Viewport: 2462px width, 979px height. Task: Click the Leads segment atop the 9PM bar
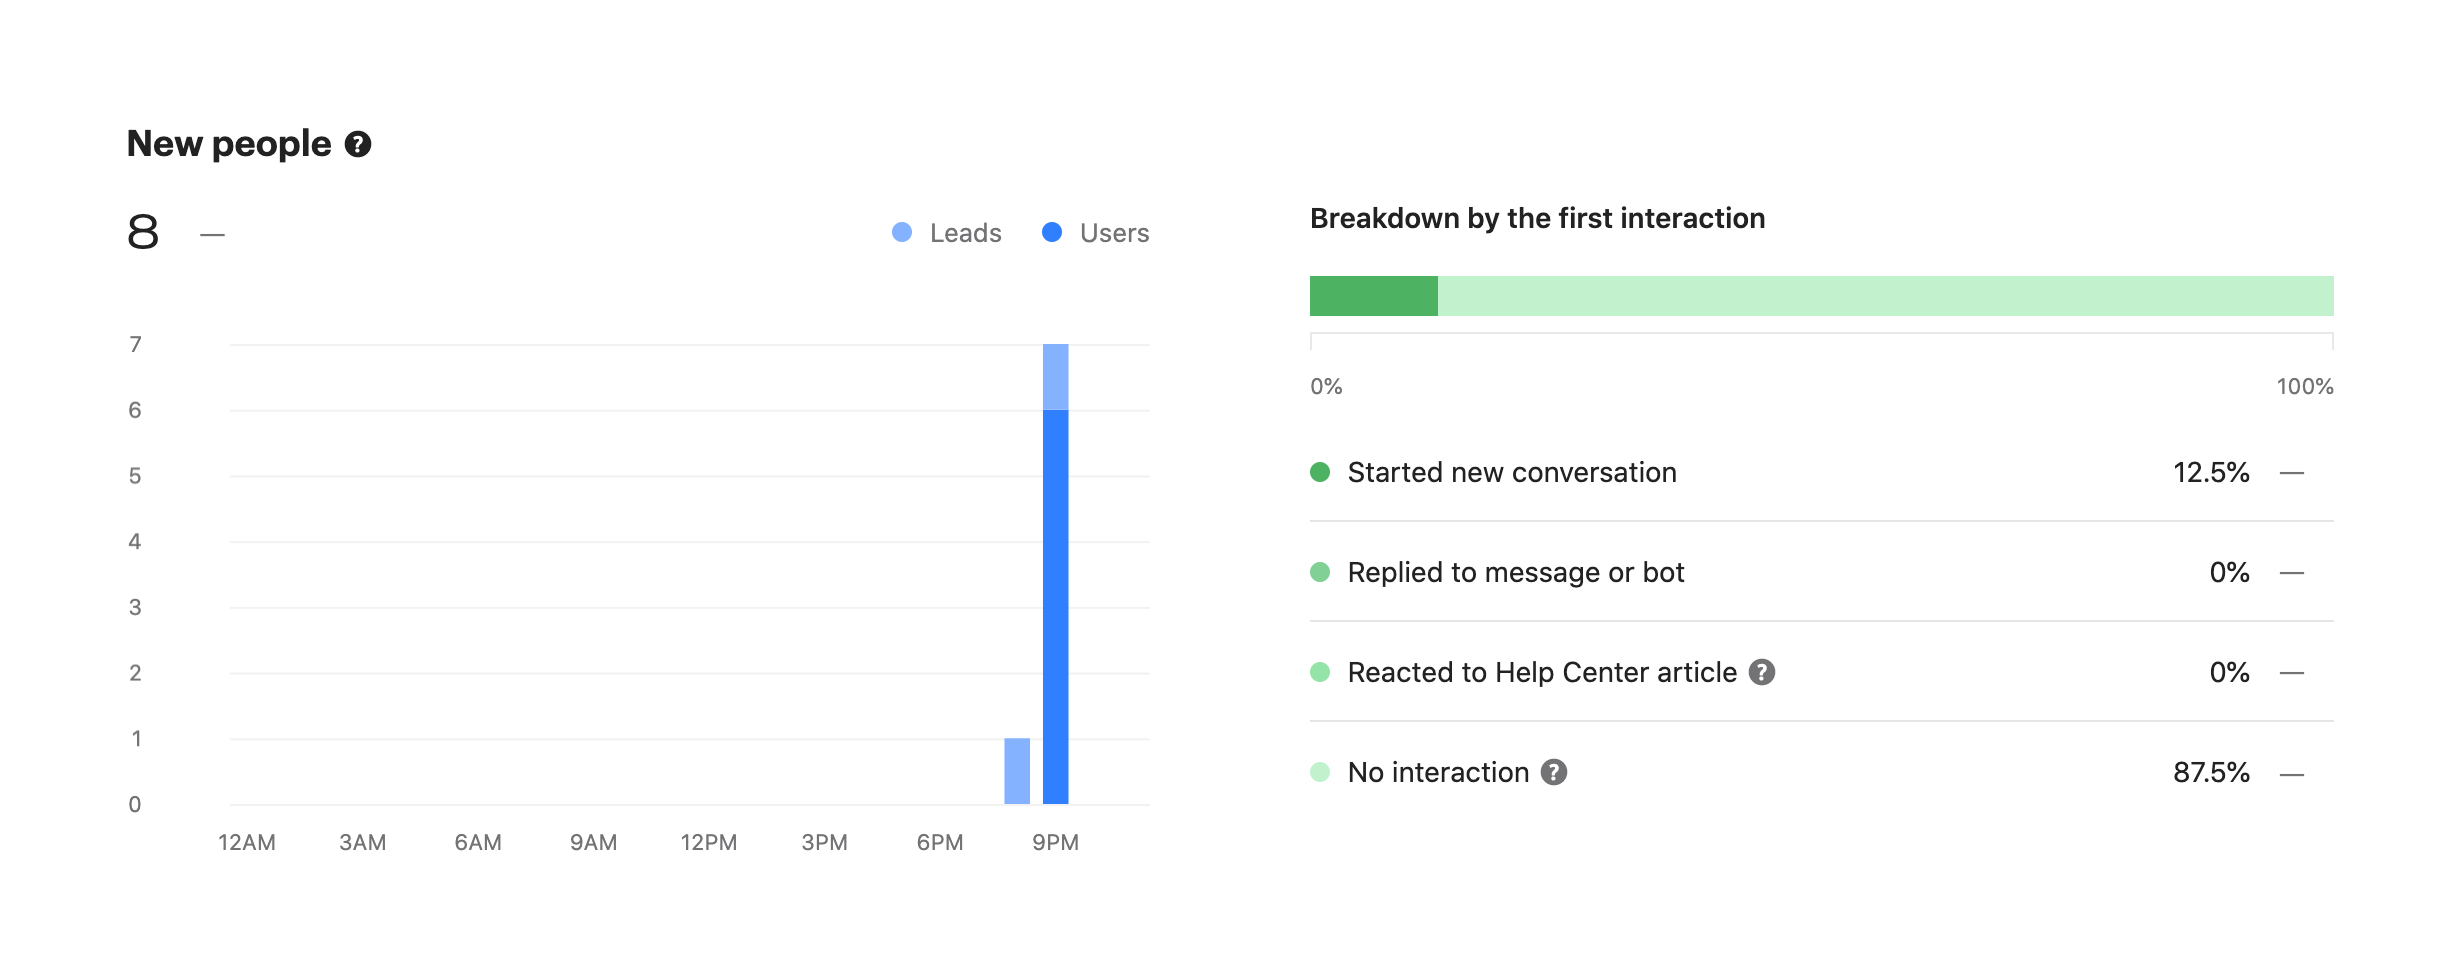point(1055,377)
